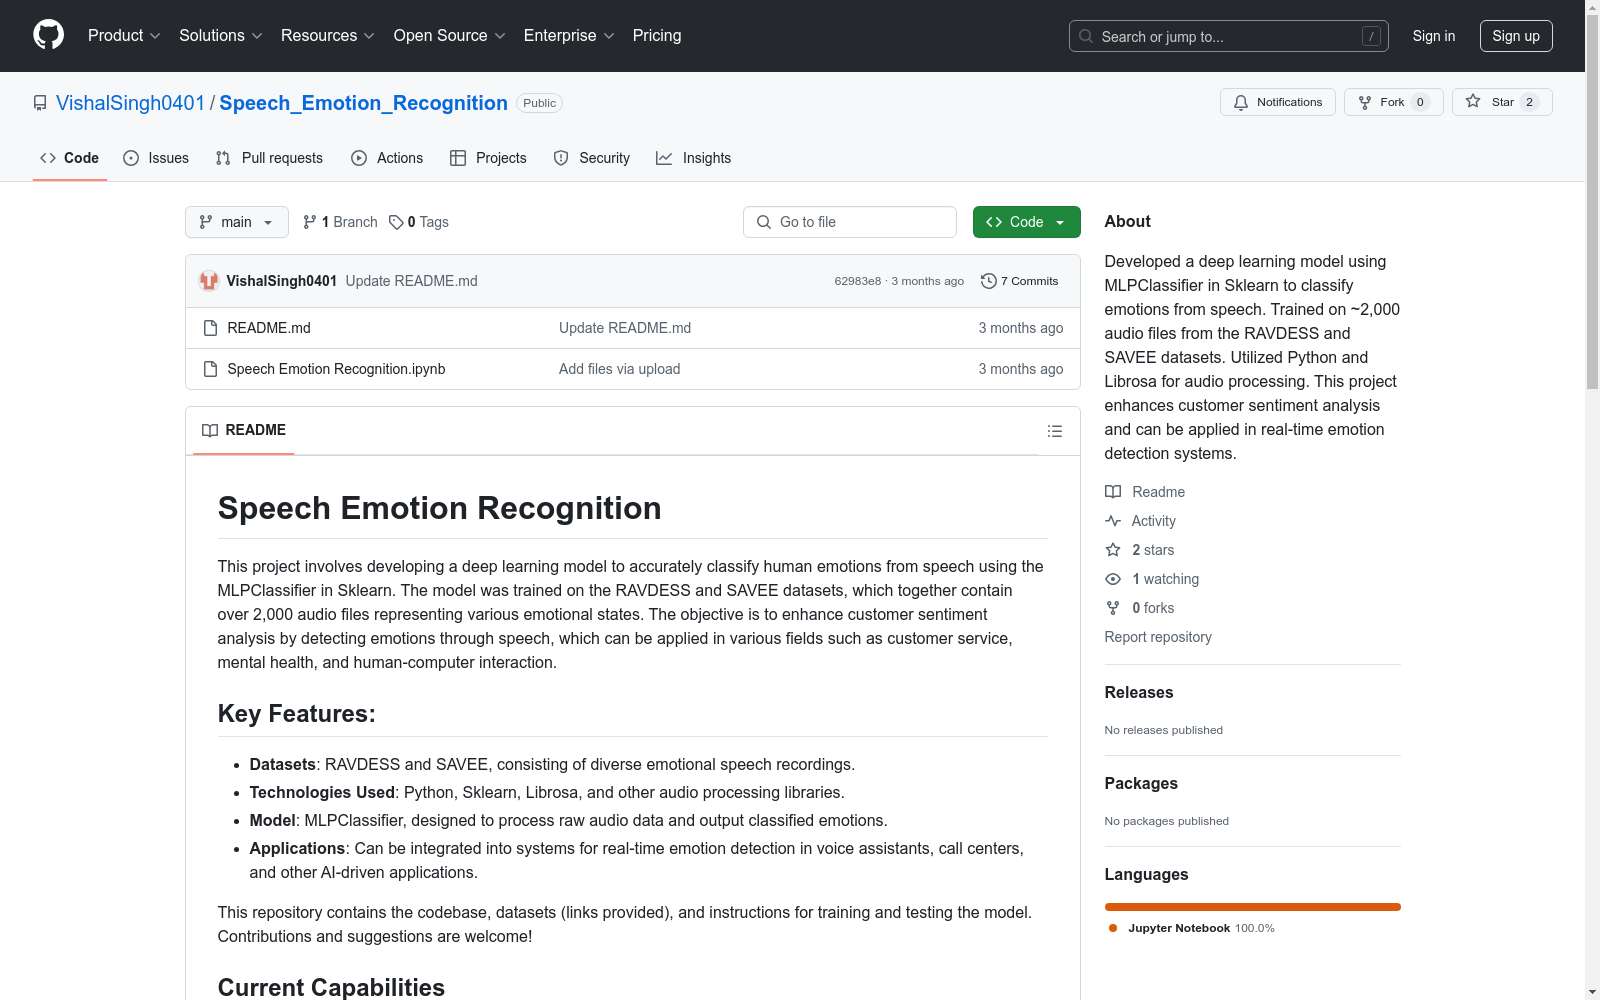Click the repository icon beside owner name
Screen dimensions: 1600x1000
40,103
